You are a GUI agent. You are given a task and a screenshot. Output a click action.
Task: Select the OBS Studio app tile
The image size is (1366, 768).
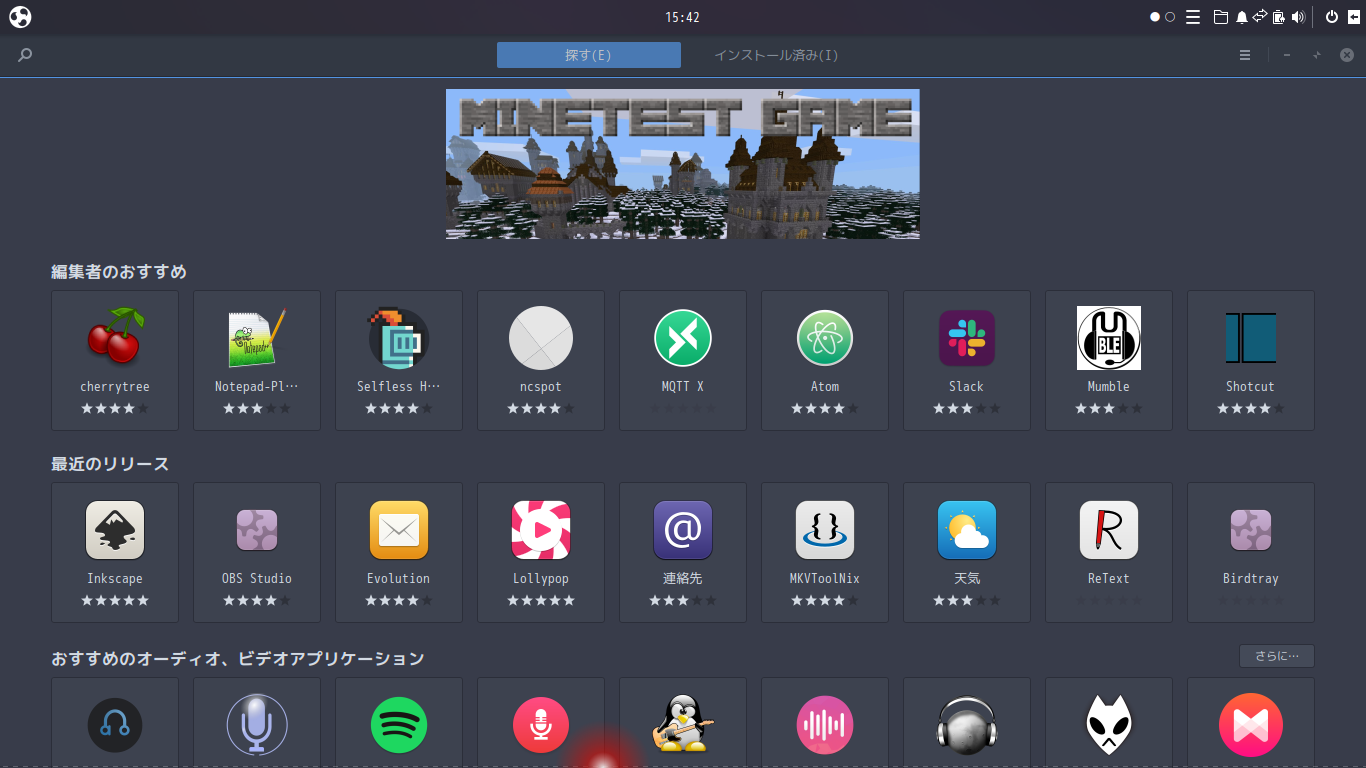257,552
